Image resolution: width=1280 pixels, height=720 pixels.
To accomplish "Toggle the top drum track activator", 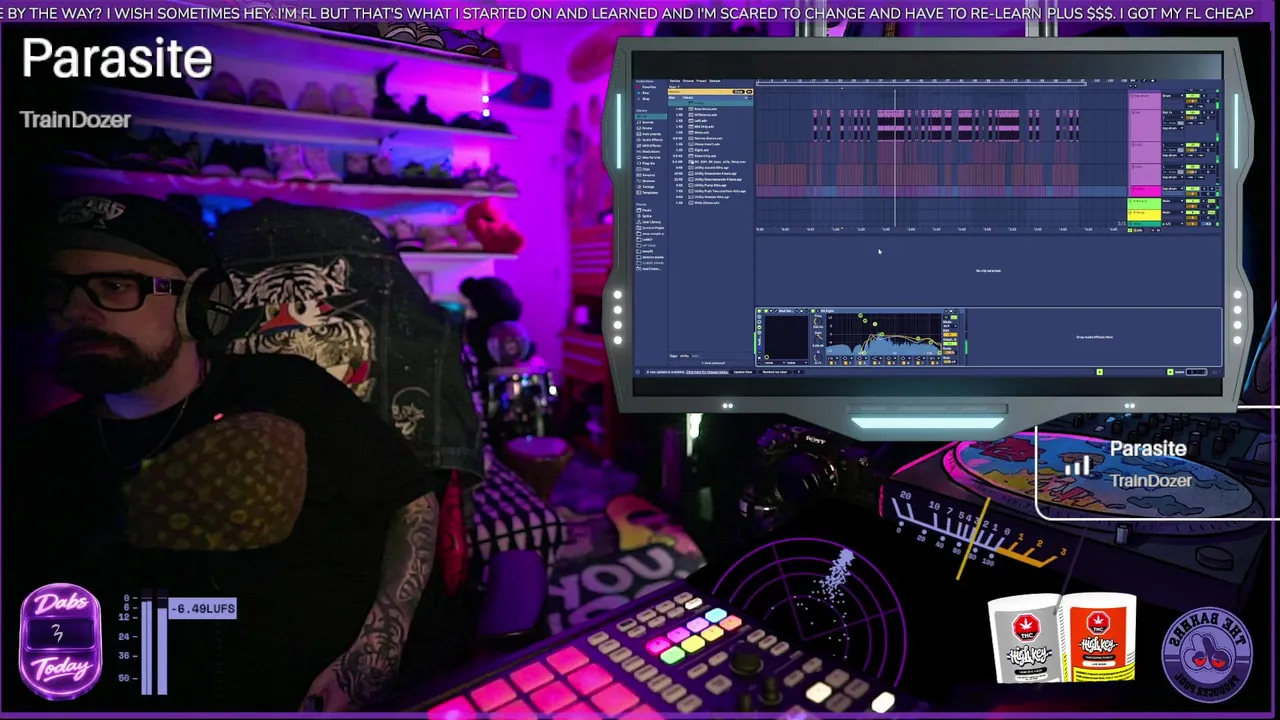I will pyautogui.click(x=1193, y=96).
